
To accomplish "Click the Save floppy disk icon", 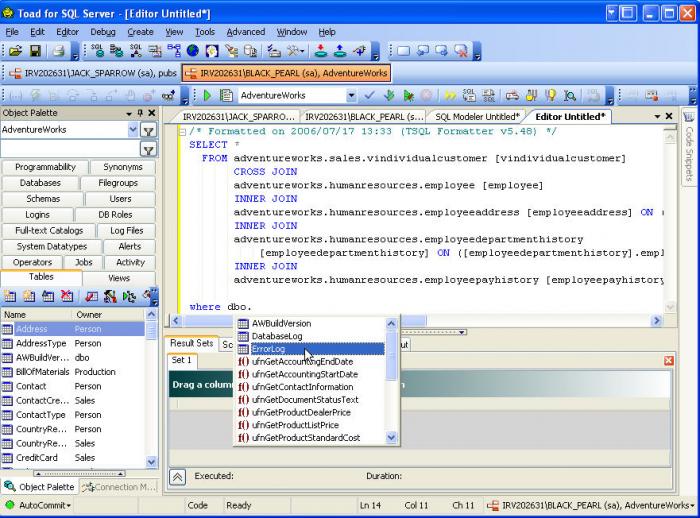I will (x=35, y=51).
